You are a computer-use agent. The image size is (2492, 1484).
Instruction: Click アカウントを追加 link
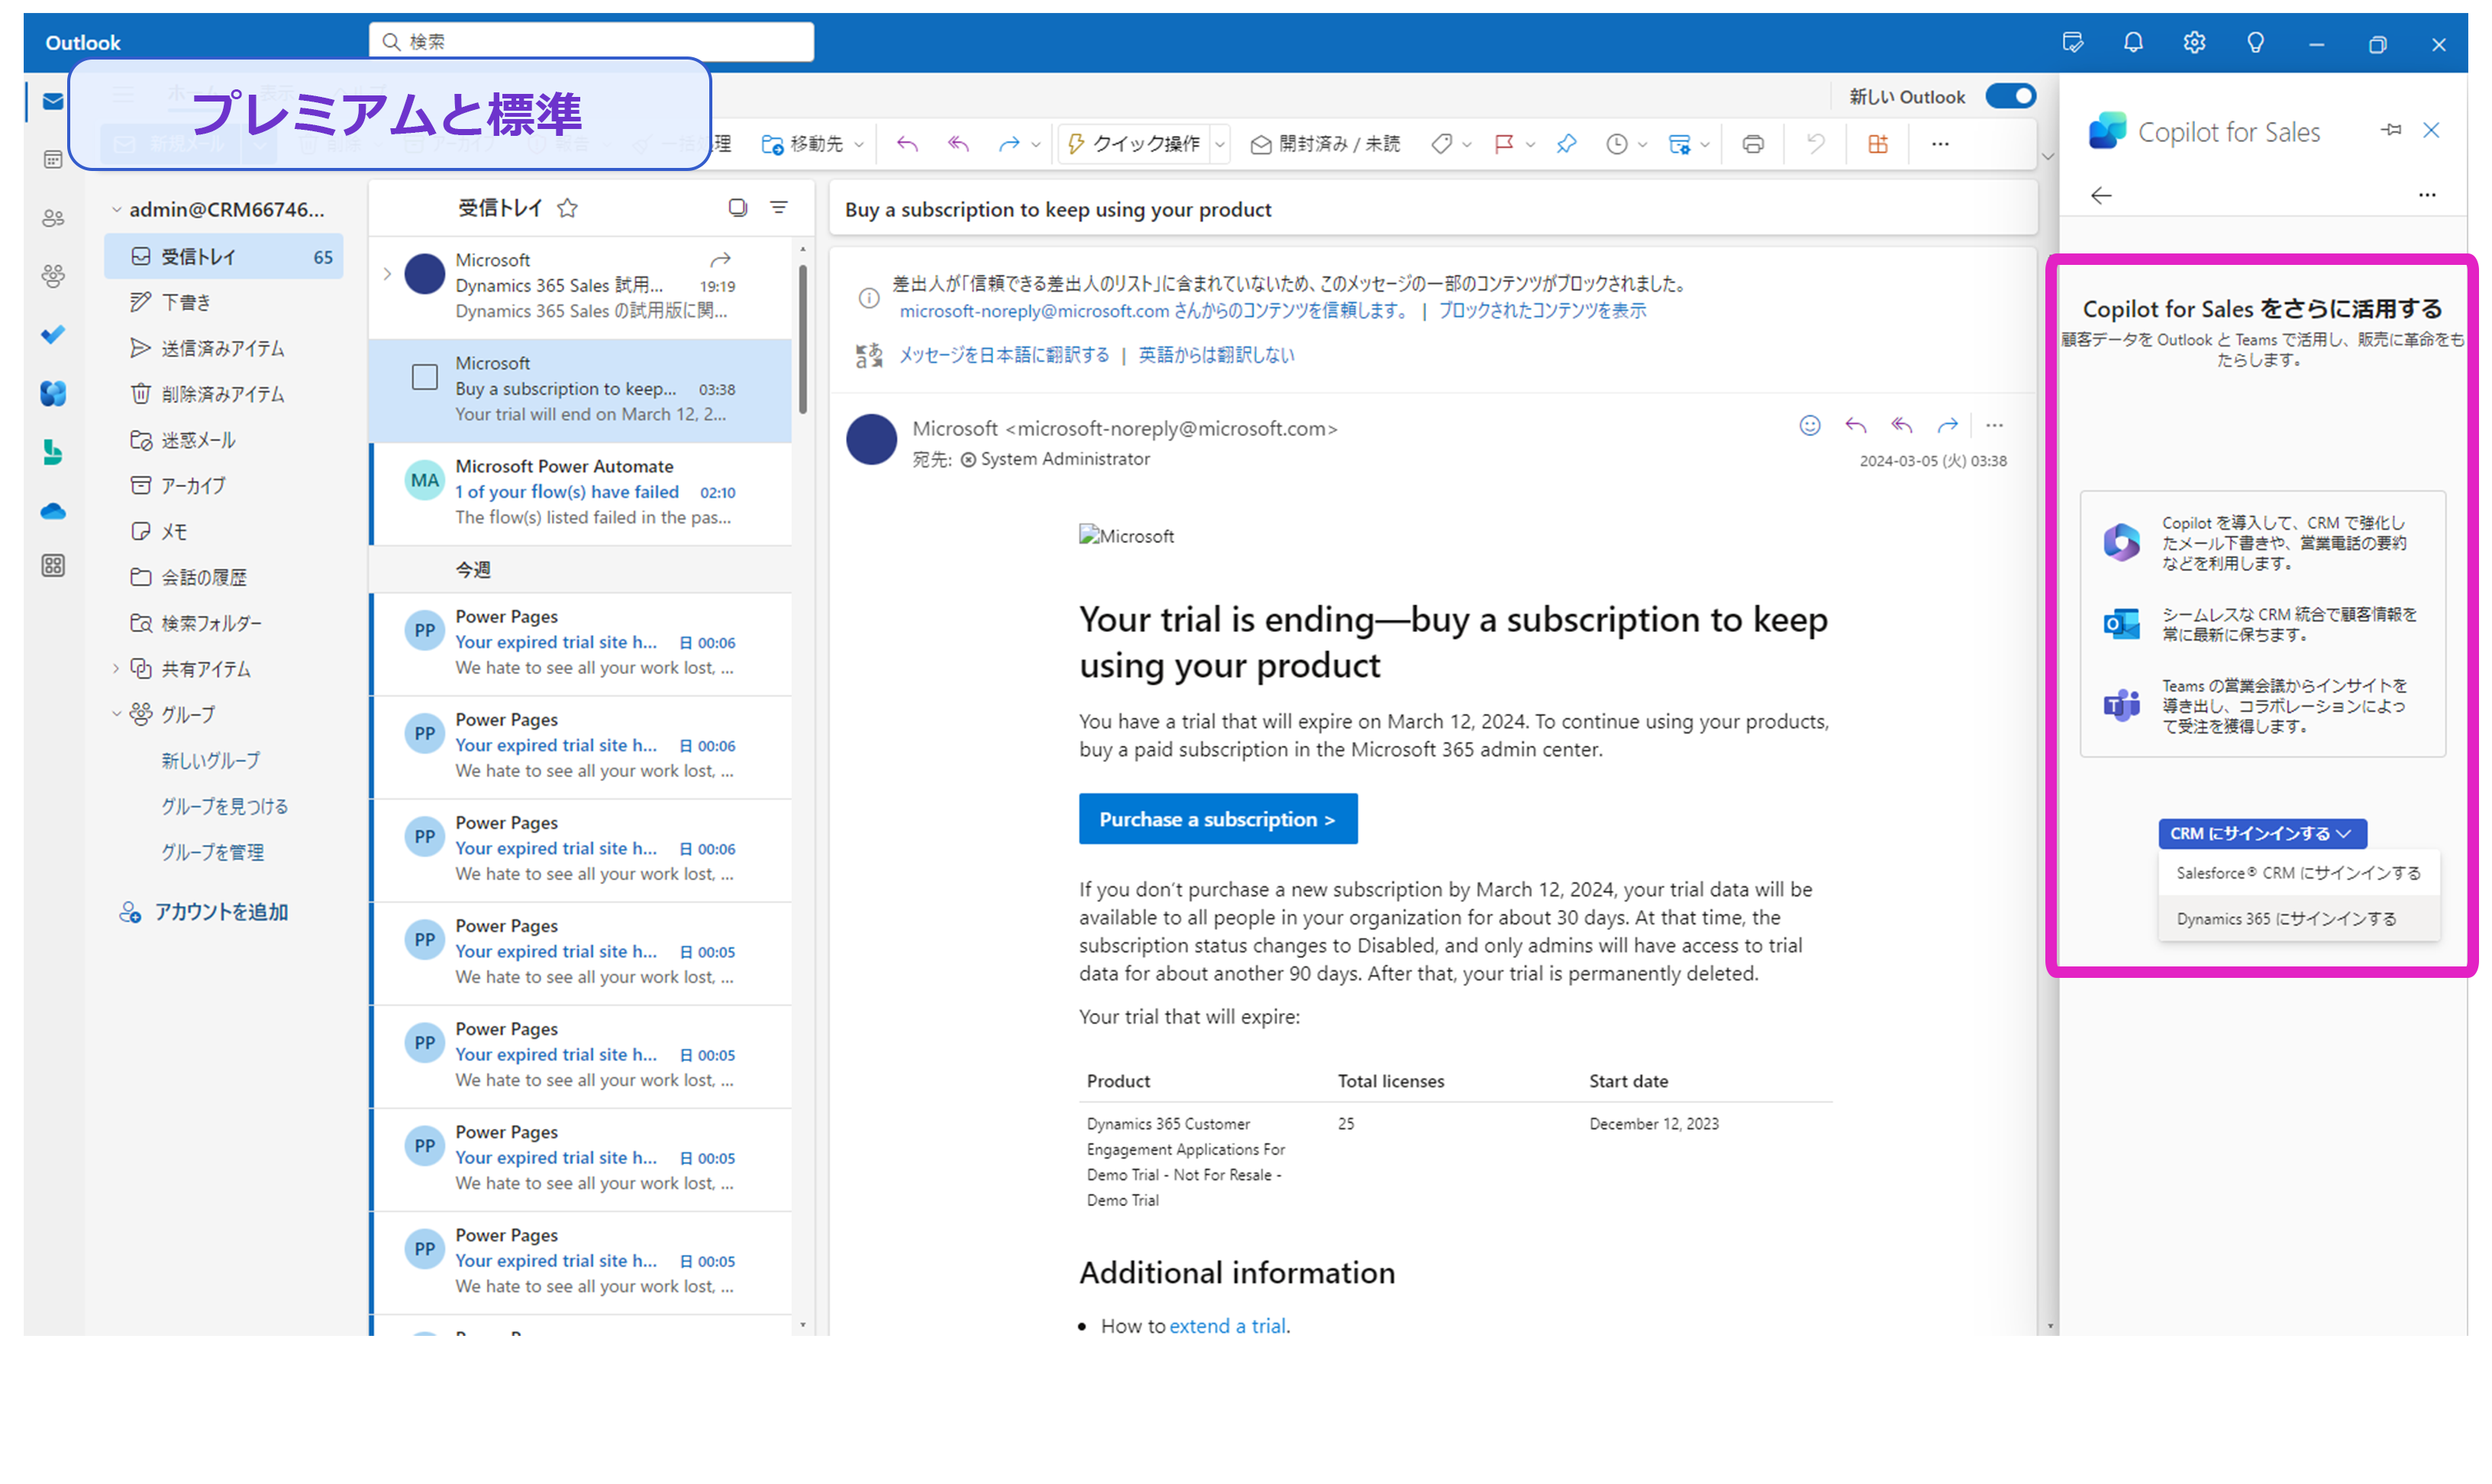click(x=220, y=912)
